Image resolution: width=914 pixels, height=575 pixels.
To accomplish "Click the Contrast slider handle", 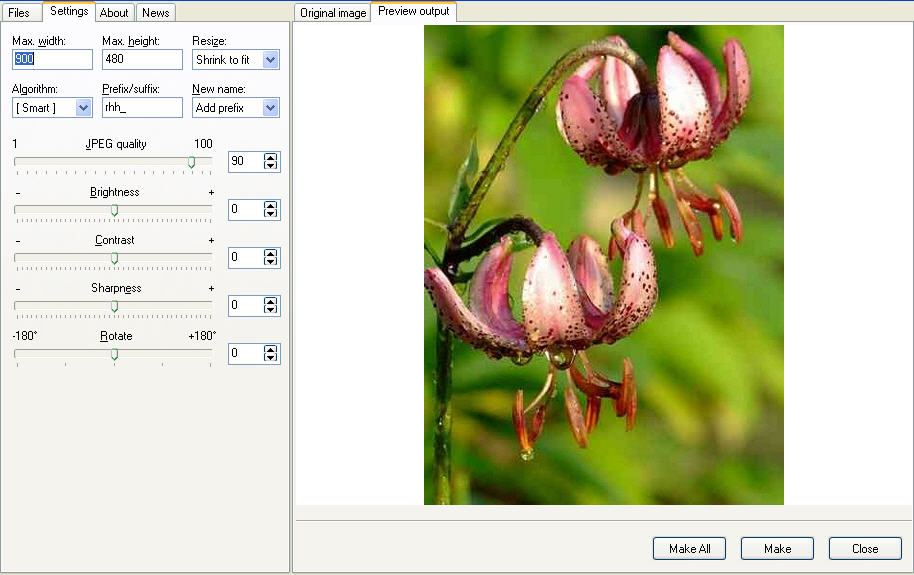I will (x=115, y=258).
